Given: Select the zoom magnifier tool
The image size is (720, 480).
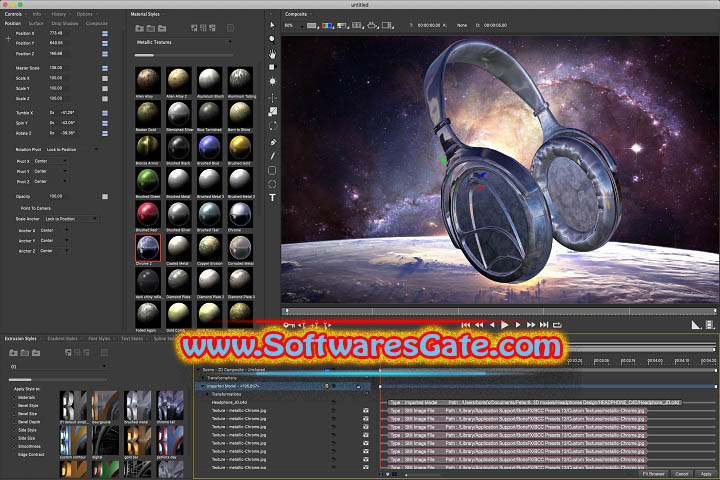Looking at the screenshot, I should click(272, 39).
